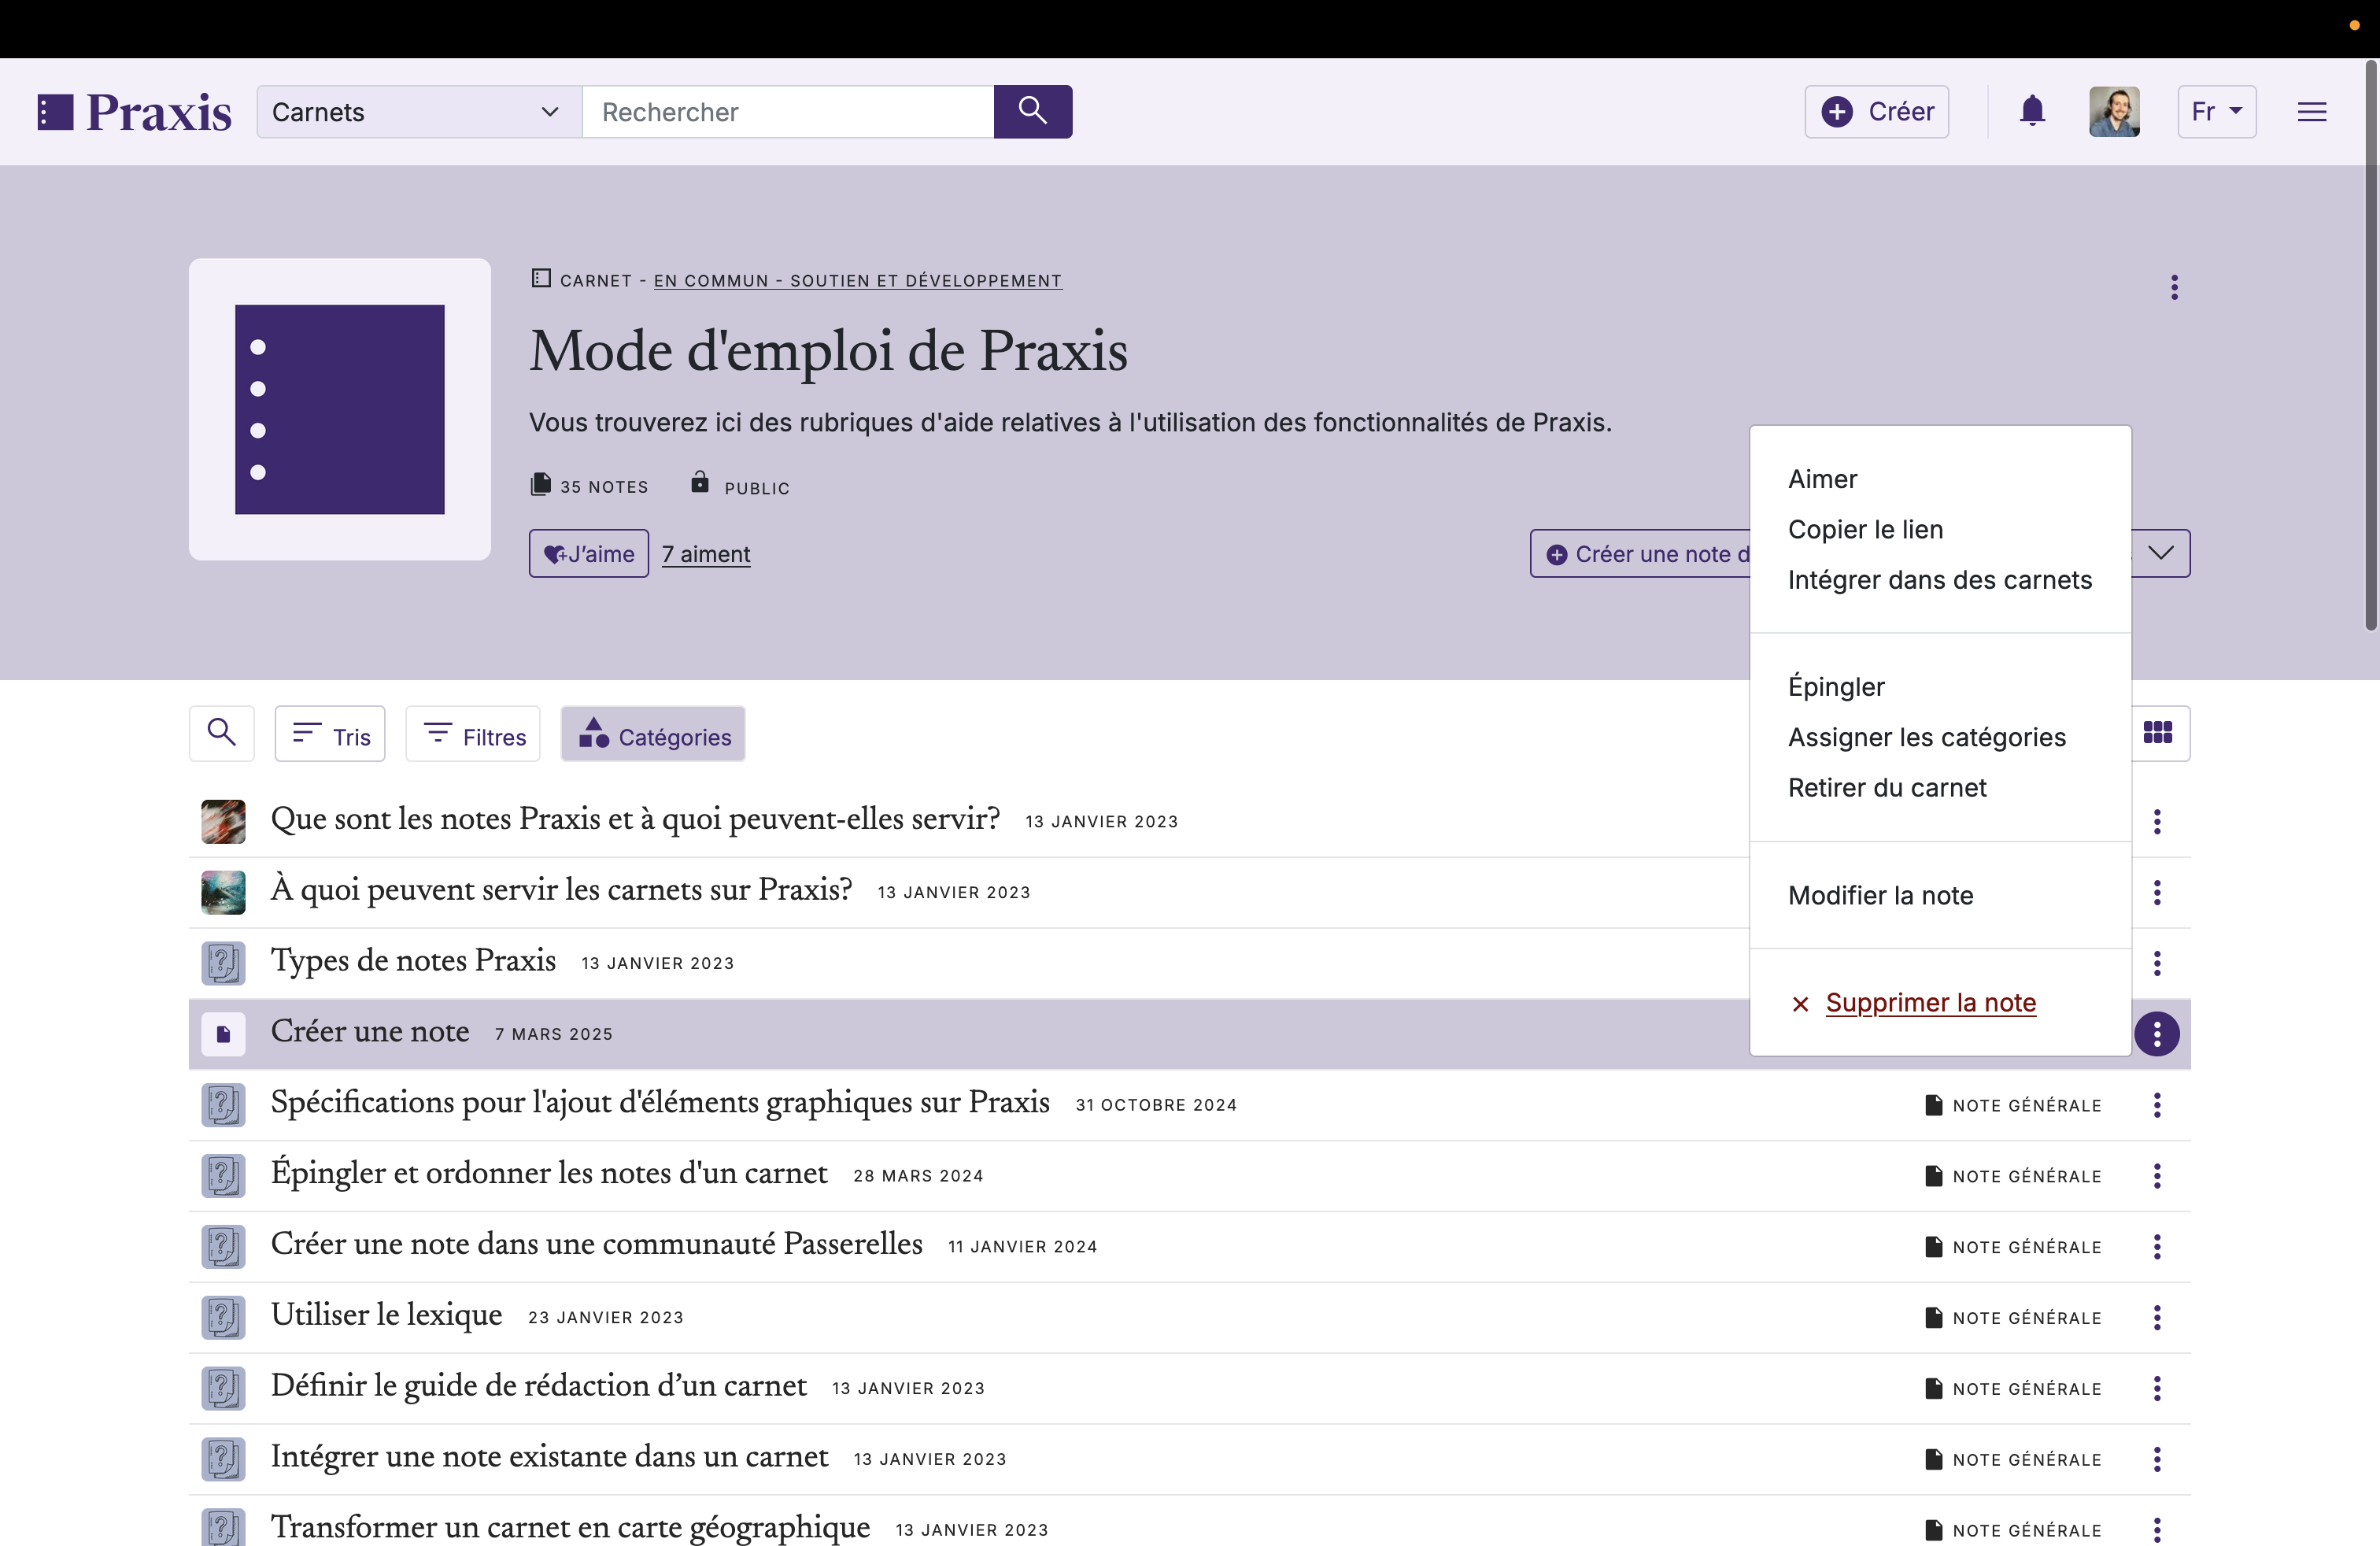
Task: Select Épingler in the context menu
Action: tap(1836, 687)
